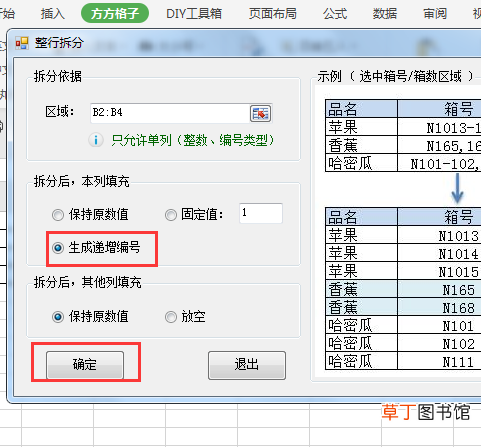The width and height of the screenshot is (481, 447).
Task: Click the 拆分依据 group label
Action: coord(58,76)
